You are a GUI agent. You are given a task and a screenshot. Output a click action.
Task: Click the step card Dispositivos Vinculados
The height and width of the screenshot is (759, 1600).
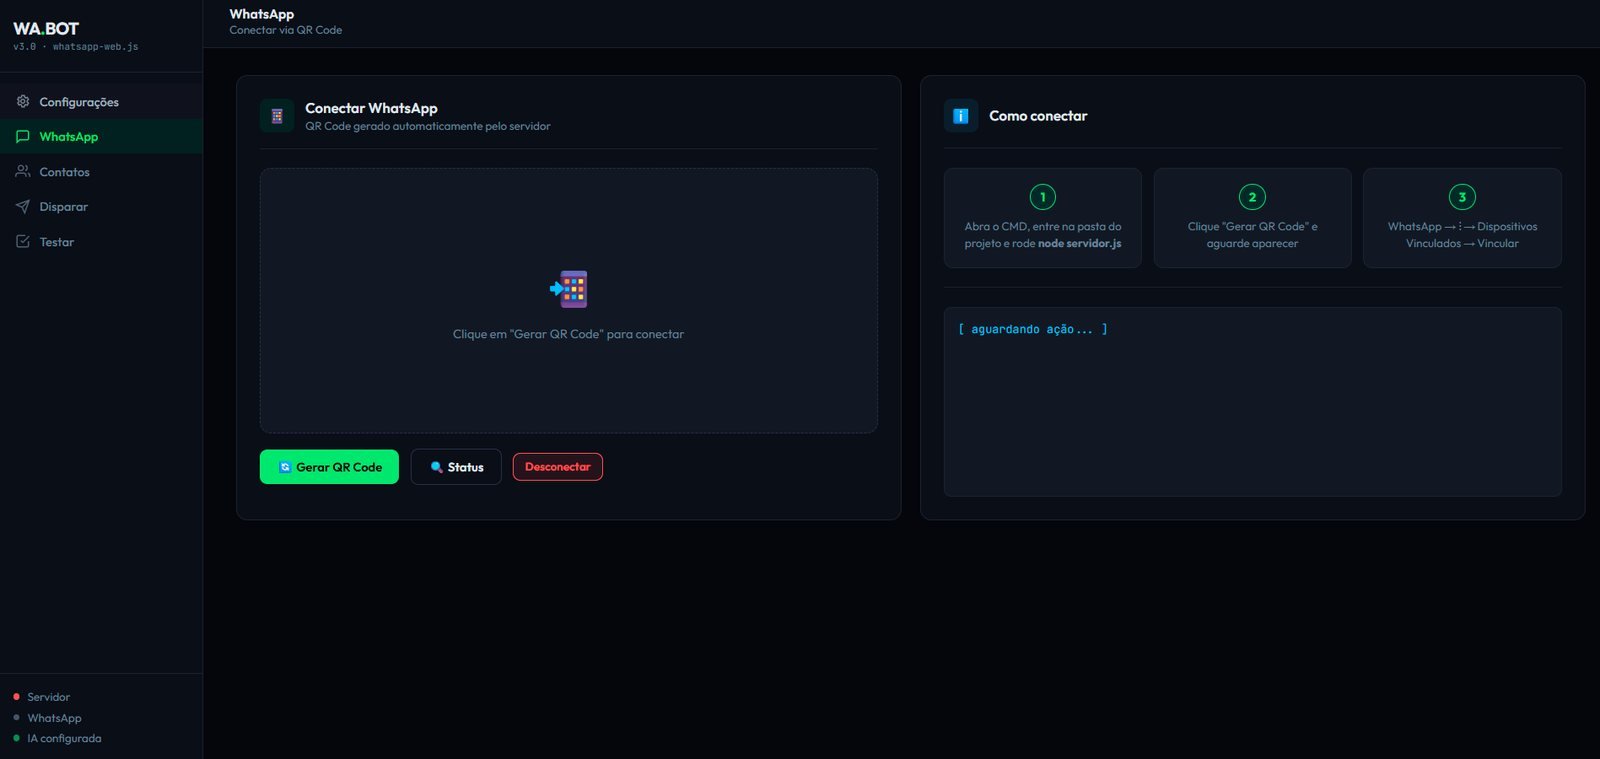pyautogui.click(x=1462, y=218)
